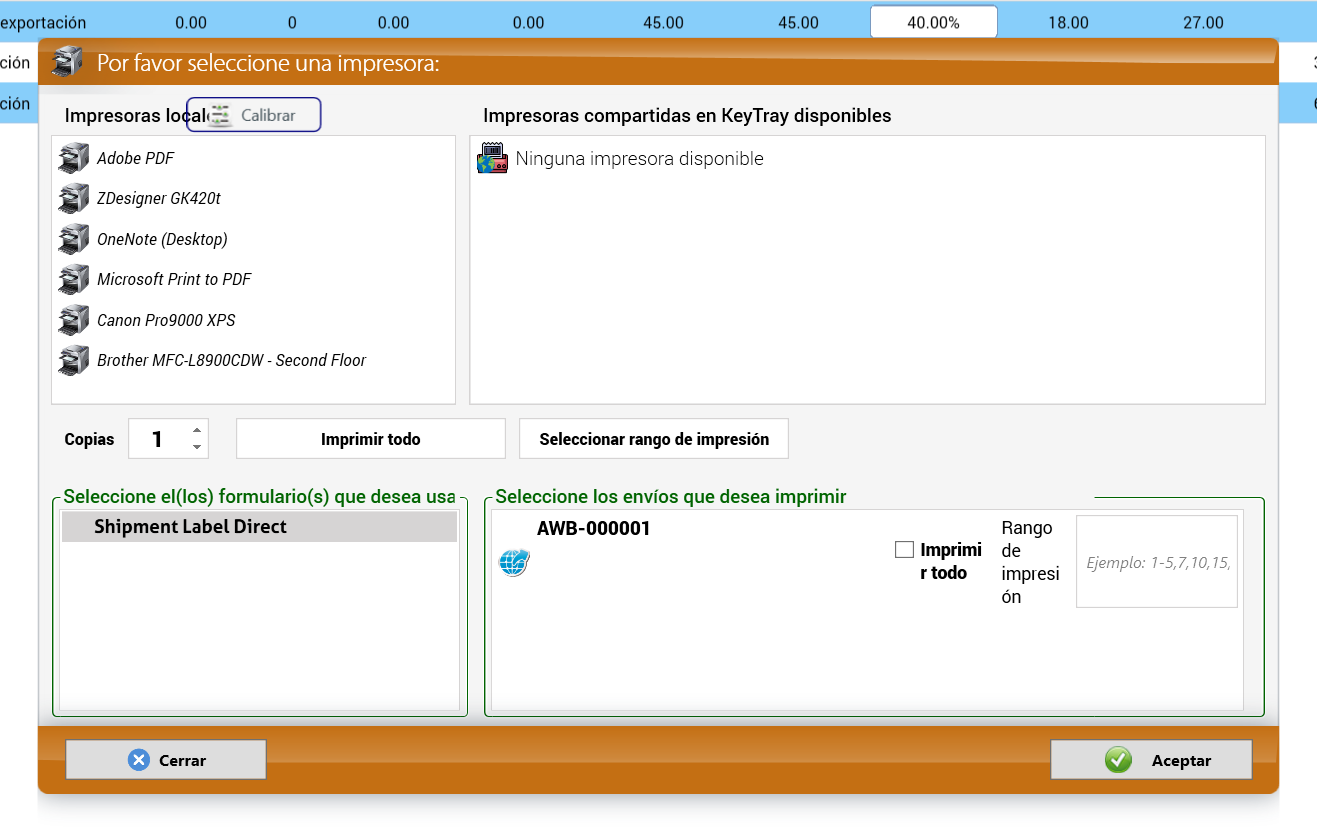Decrease the Copias count with the down arrow

[x=197, y=447]
